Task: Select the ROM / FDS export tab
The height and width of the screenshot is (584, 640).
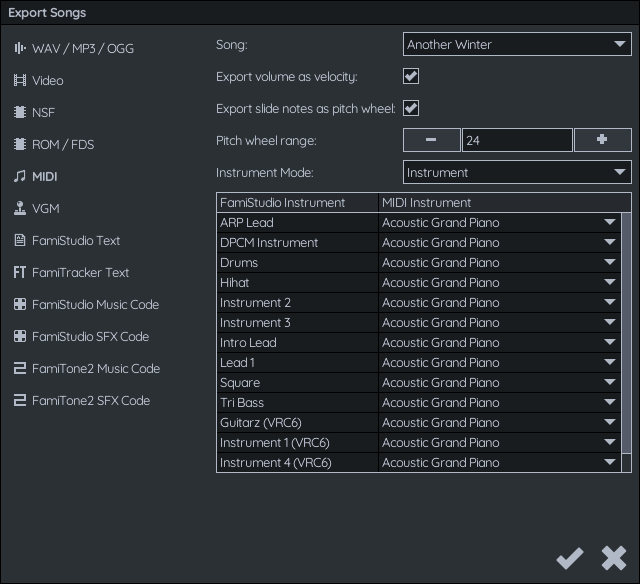Action: (63, 144)
